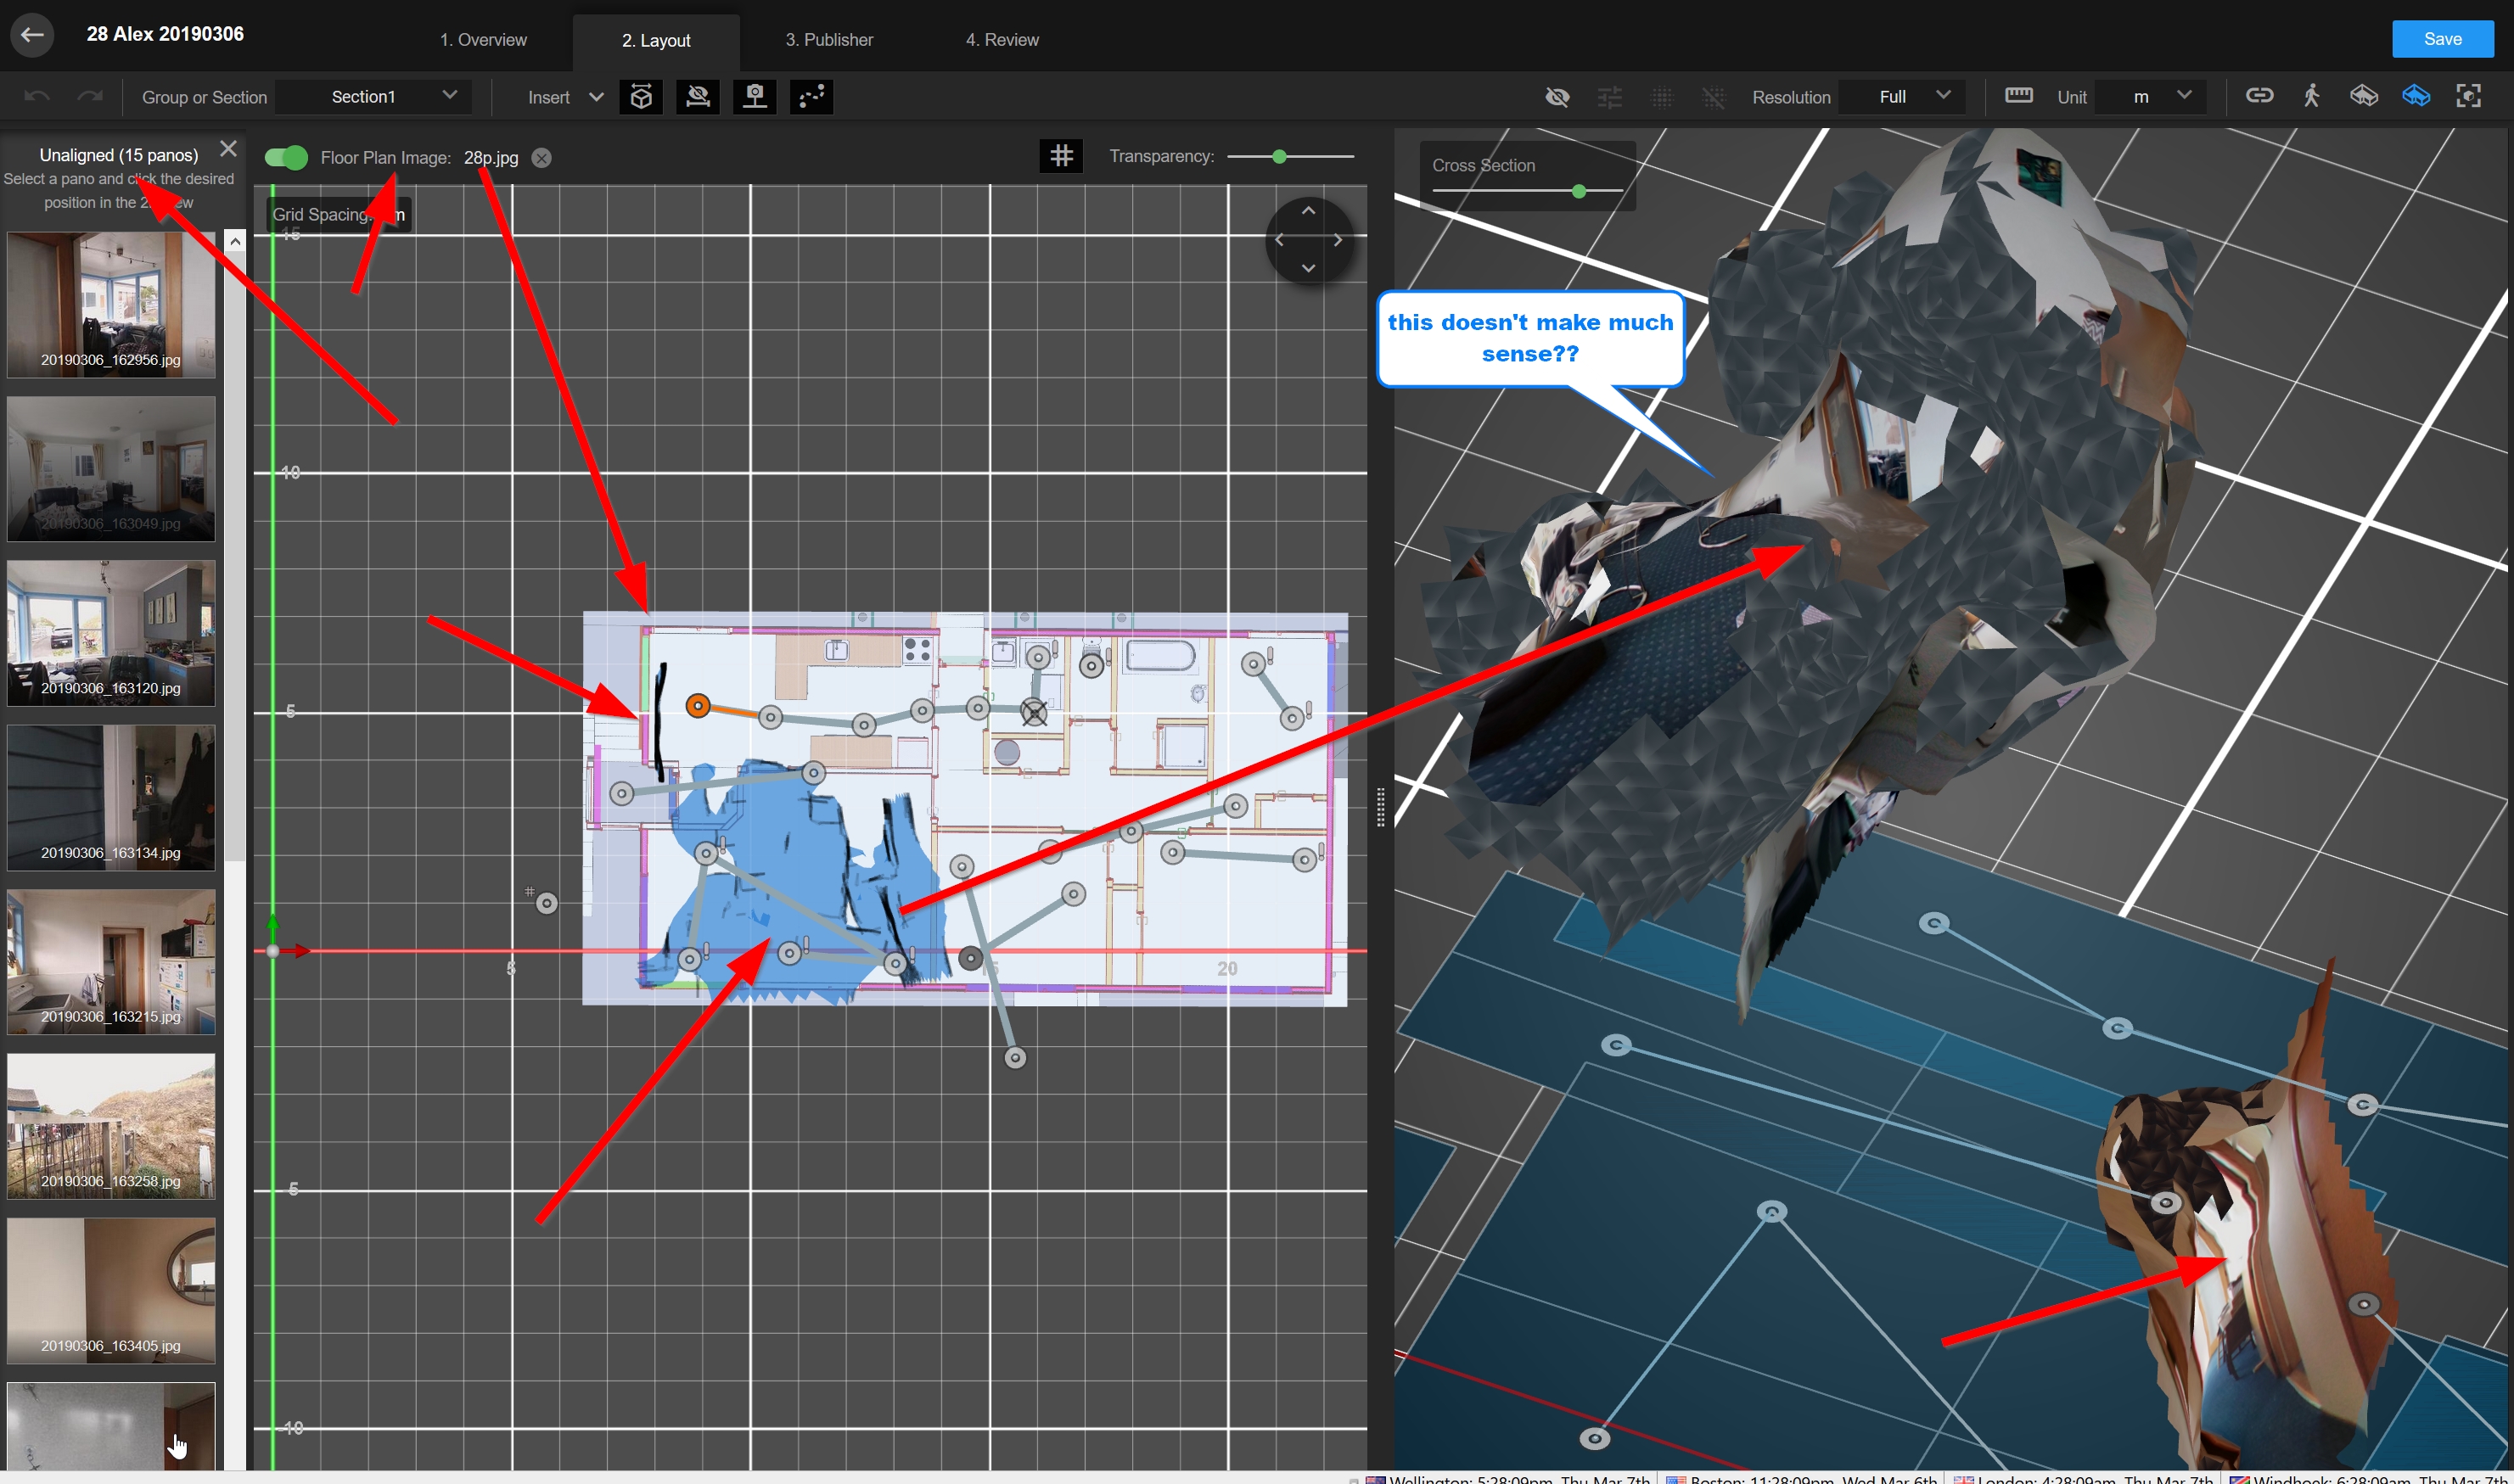Toggle the grid hash button

coord(1061,156)
